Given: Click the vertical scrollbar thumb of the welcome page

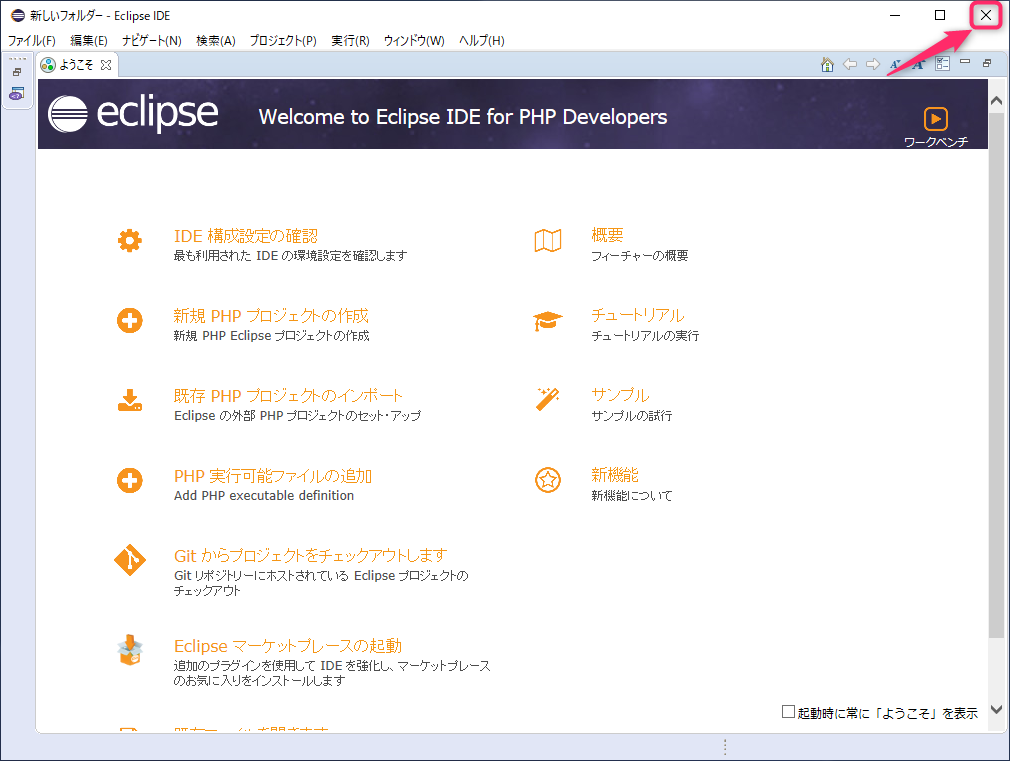Looking at the screenshot, I should point(996,375).
